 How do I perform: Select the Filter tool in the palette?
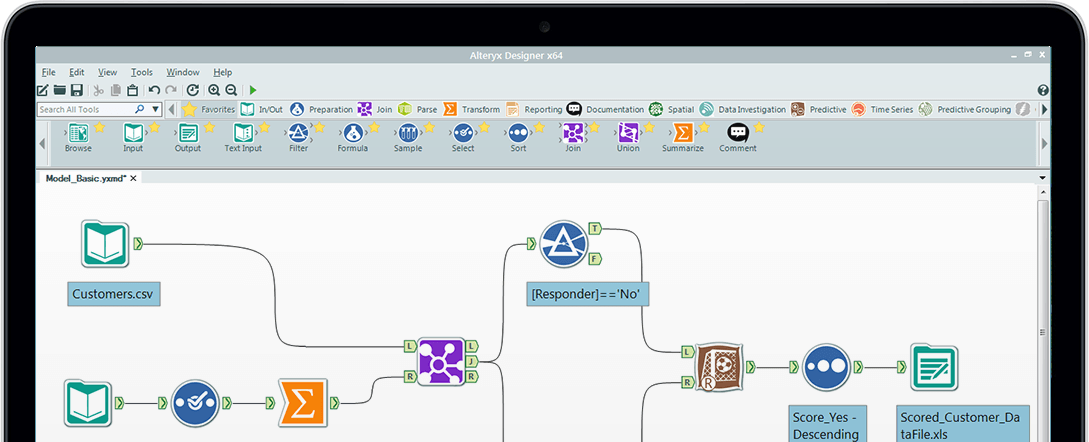[x=298, y=133]
